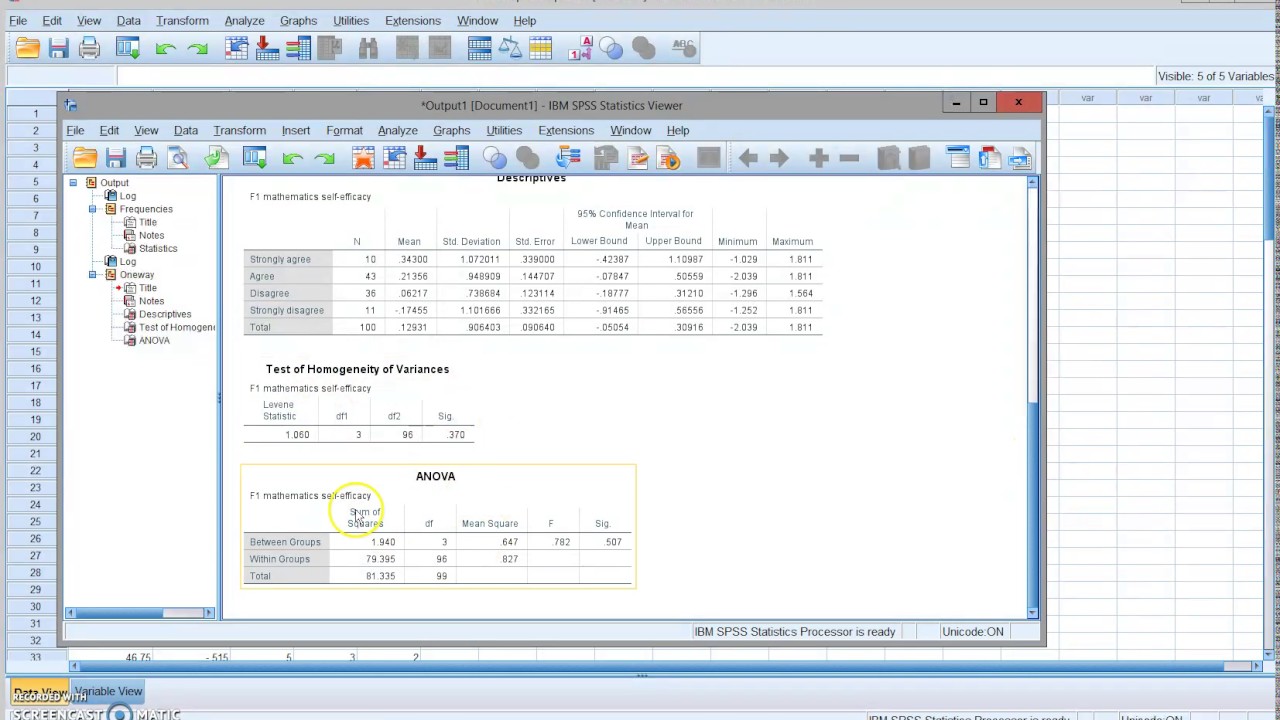Viewport: 1280px width, 720px height.
Task: Click Select Cases icon in Data Editor
Action: pos(541,48)
